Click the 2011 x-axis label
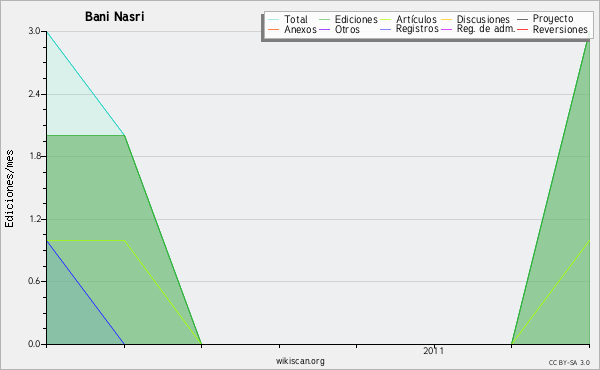 click(x=434, y=351)
